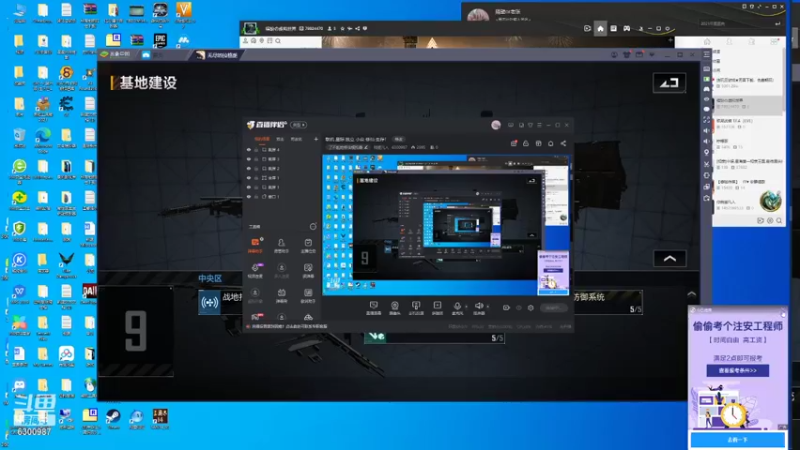
Task: Expand speaker options arrow
Action: coord(488,307)
